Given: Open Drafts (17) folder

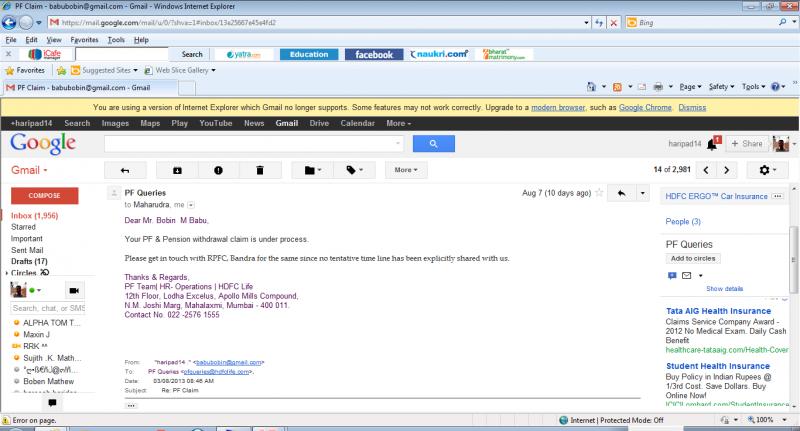Looking at the screenshot, I should pyautogui.click(x=29, y=262).
